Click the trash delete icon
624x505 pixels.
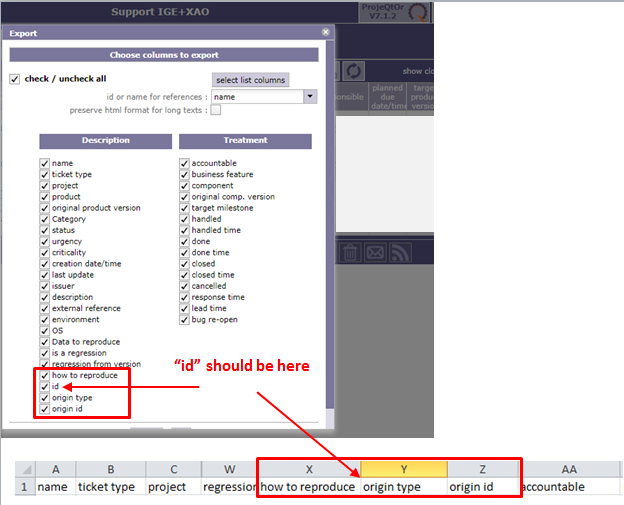click(x=350, y=253)
